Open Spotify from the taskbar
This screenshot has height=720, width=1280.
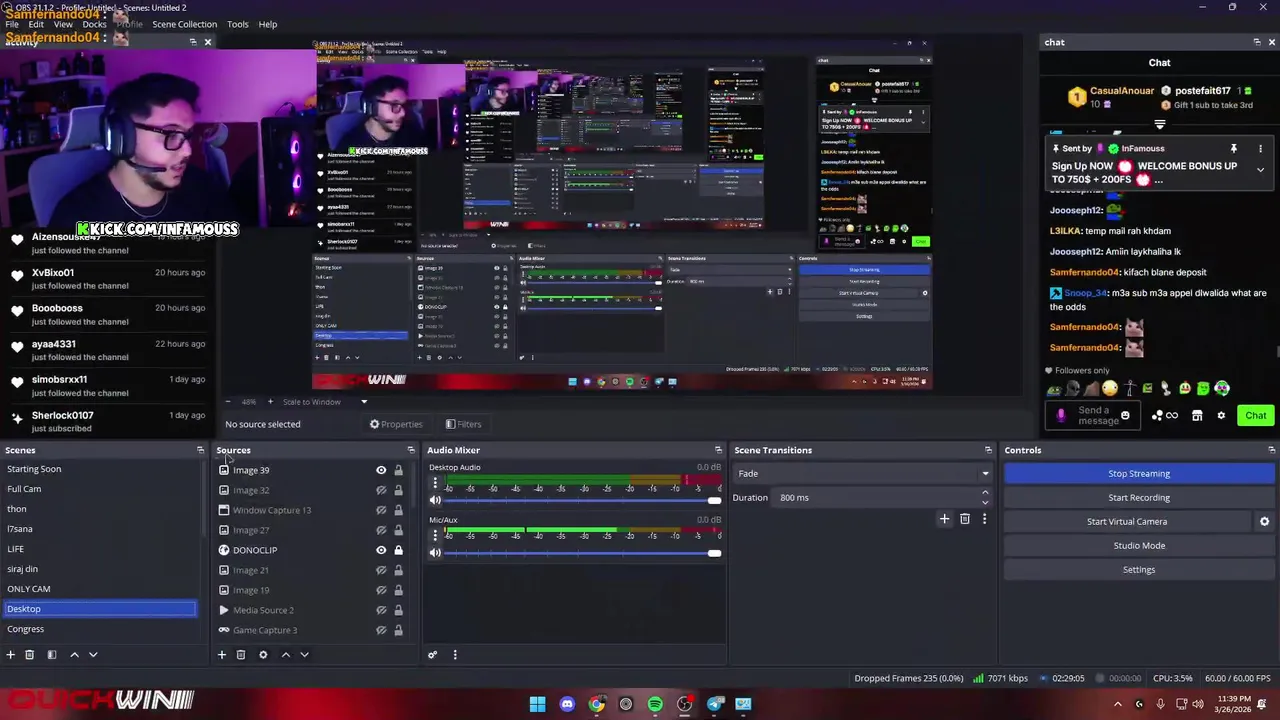point(655,704)
